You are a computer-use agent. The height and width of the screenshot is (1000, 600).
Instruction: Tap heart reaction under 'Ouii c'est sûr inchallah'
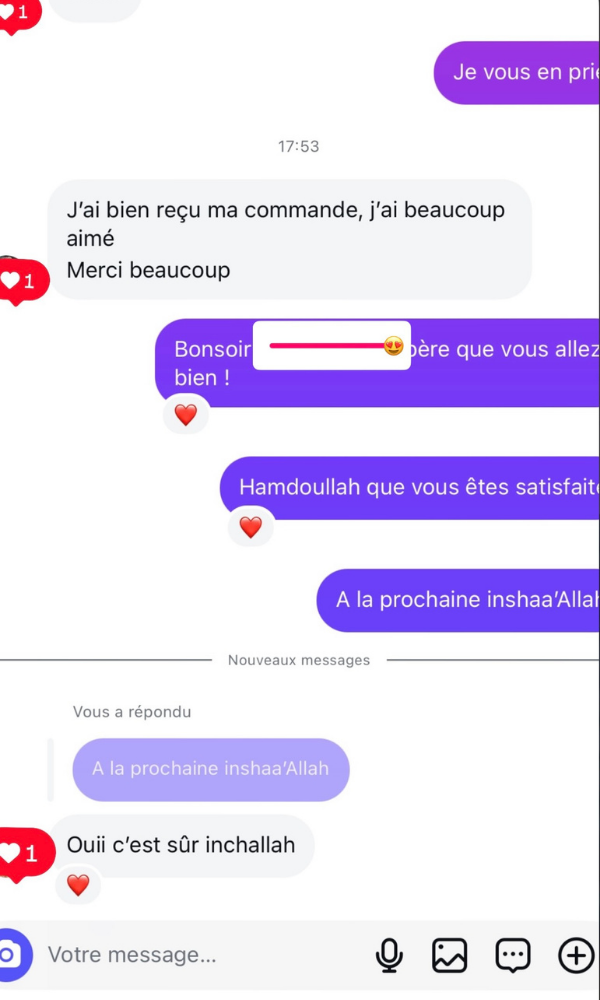[78, 885]
